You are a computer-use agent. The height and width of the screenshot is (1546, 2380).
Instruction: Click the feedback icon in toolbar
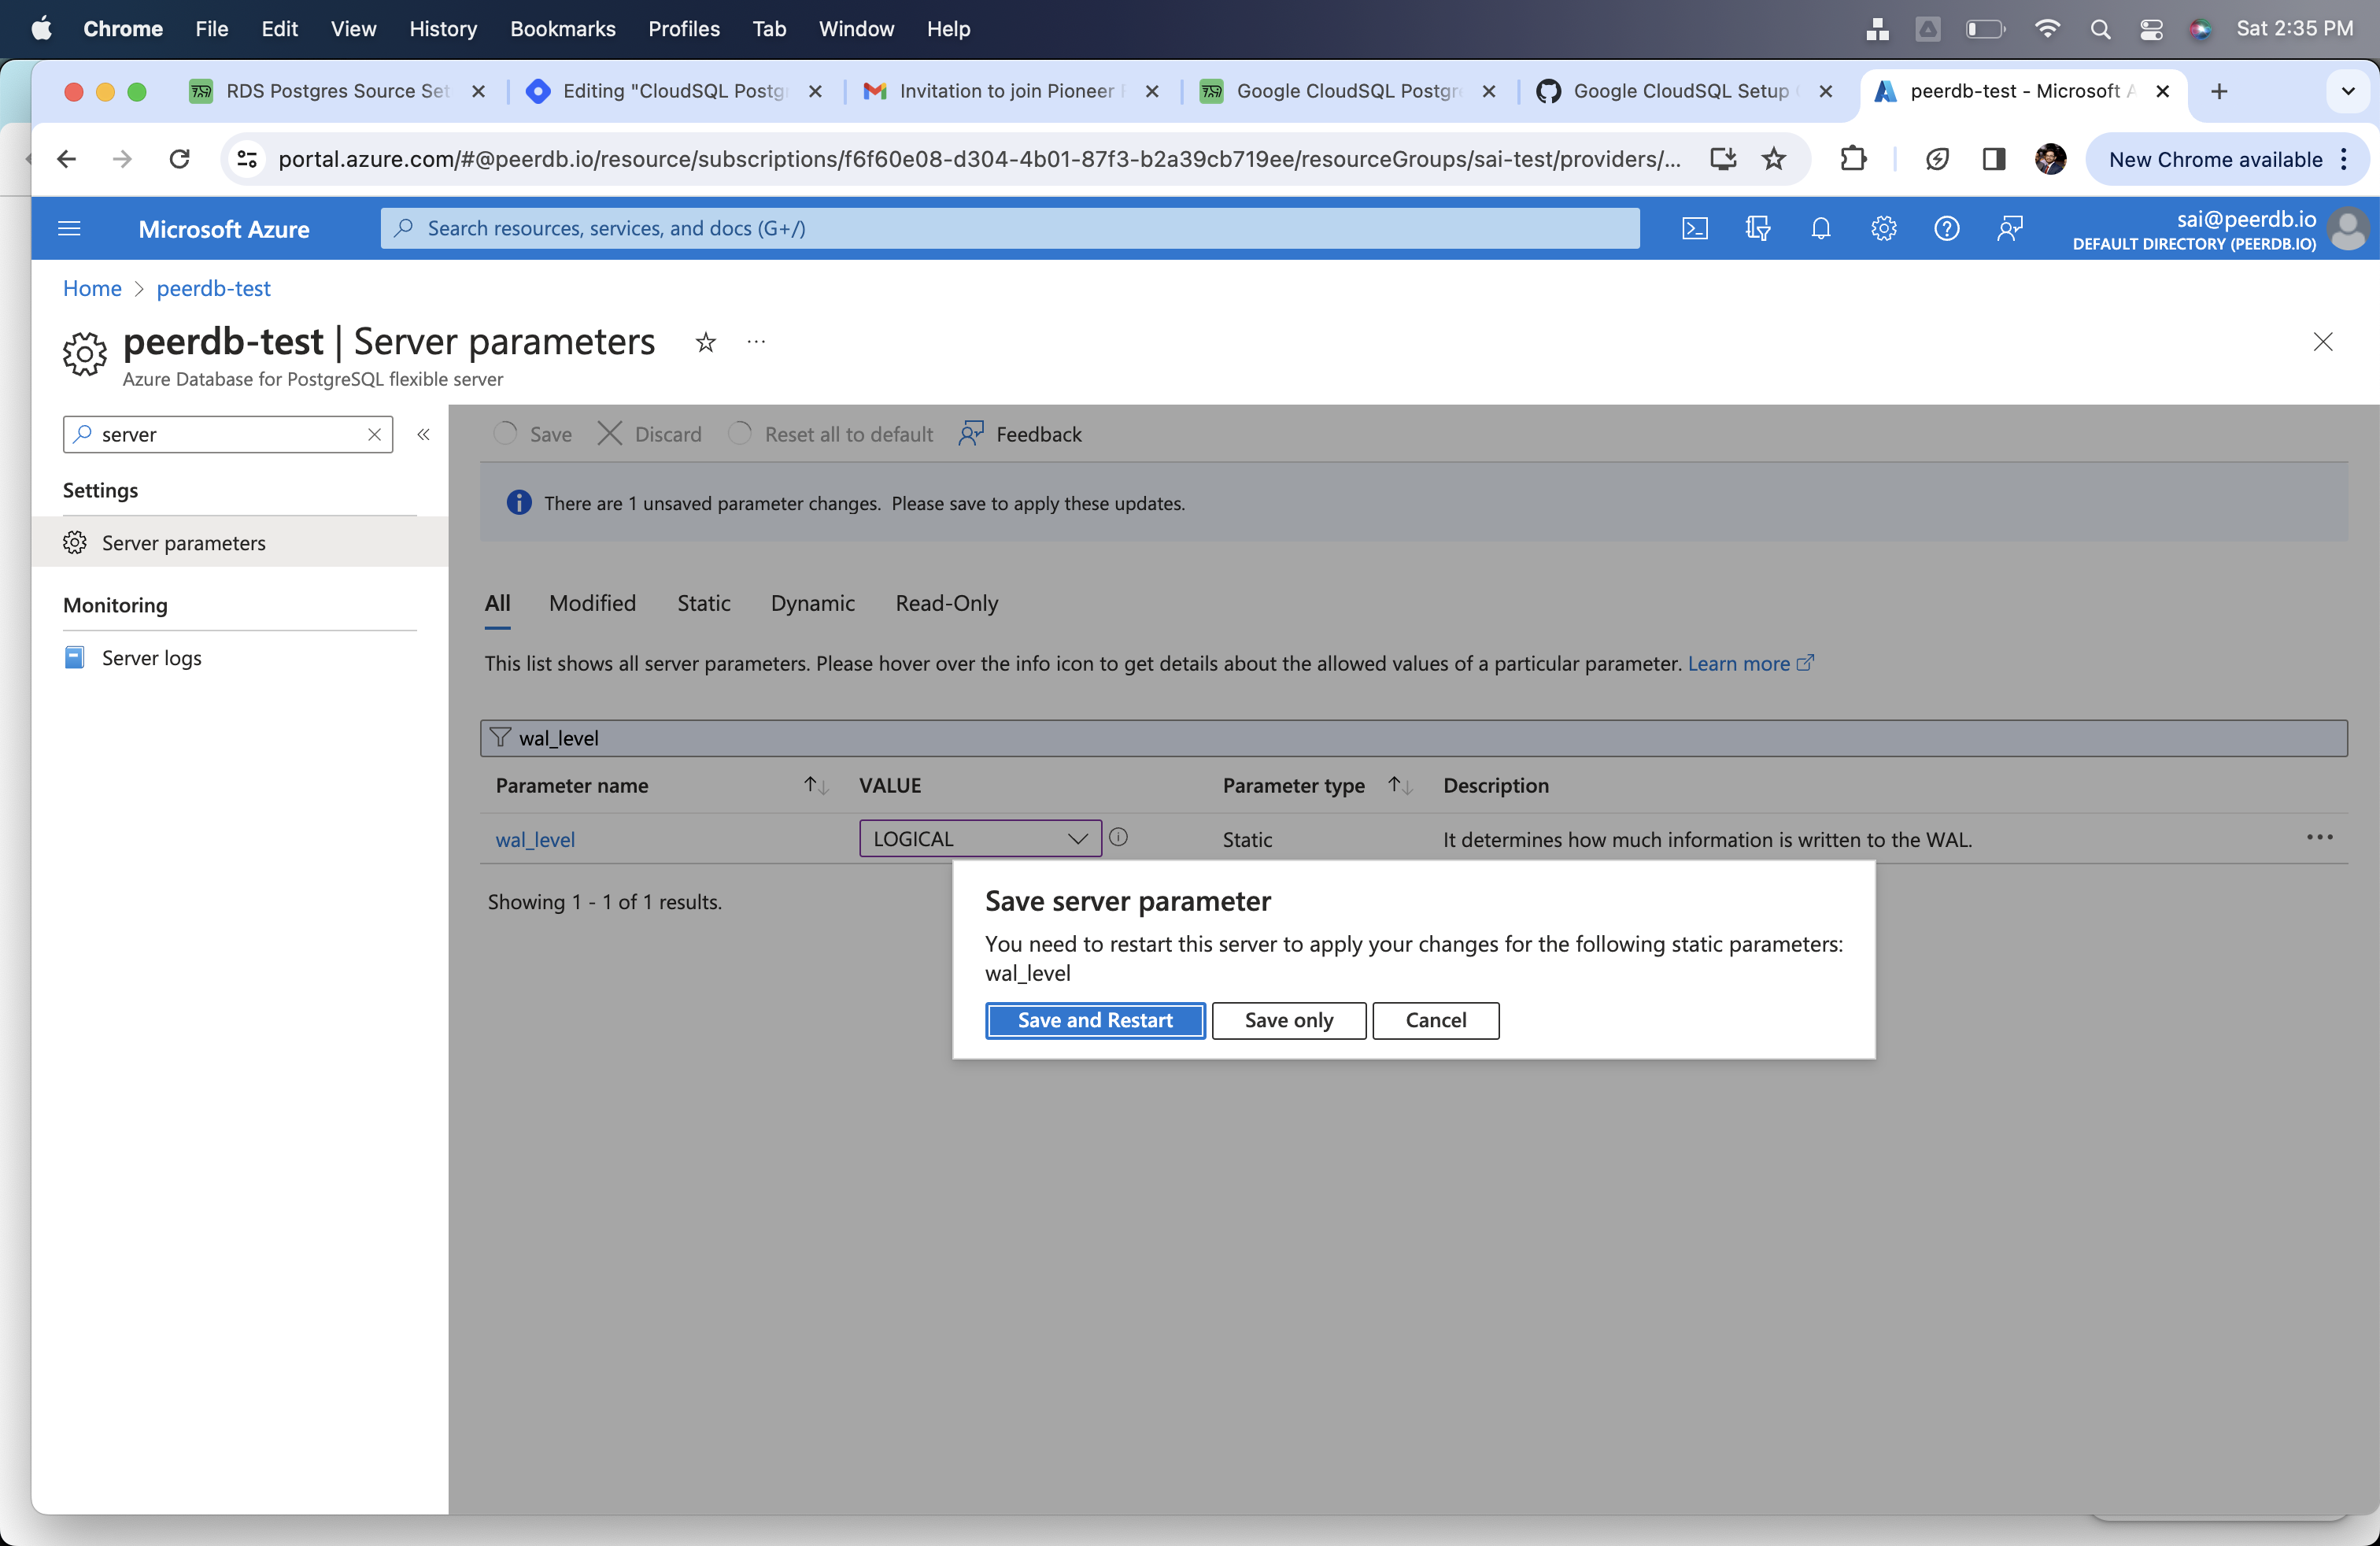point(973,432)
